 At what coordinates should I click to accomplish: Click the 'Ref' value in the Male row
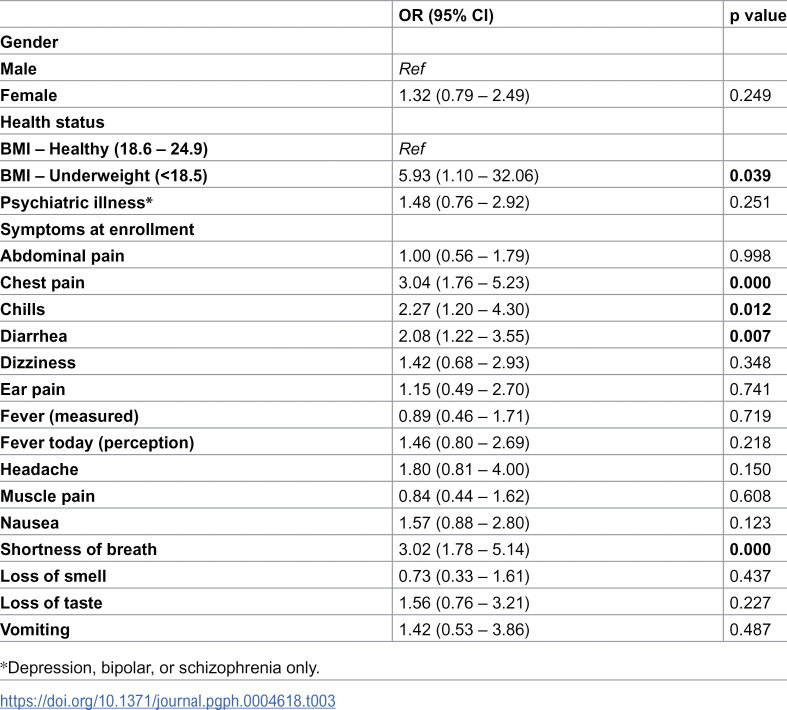pyautogui.click(x=412, y=69)
